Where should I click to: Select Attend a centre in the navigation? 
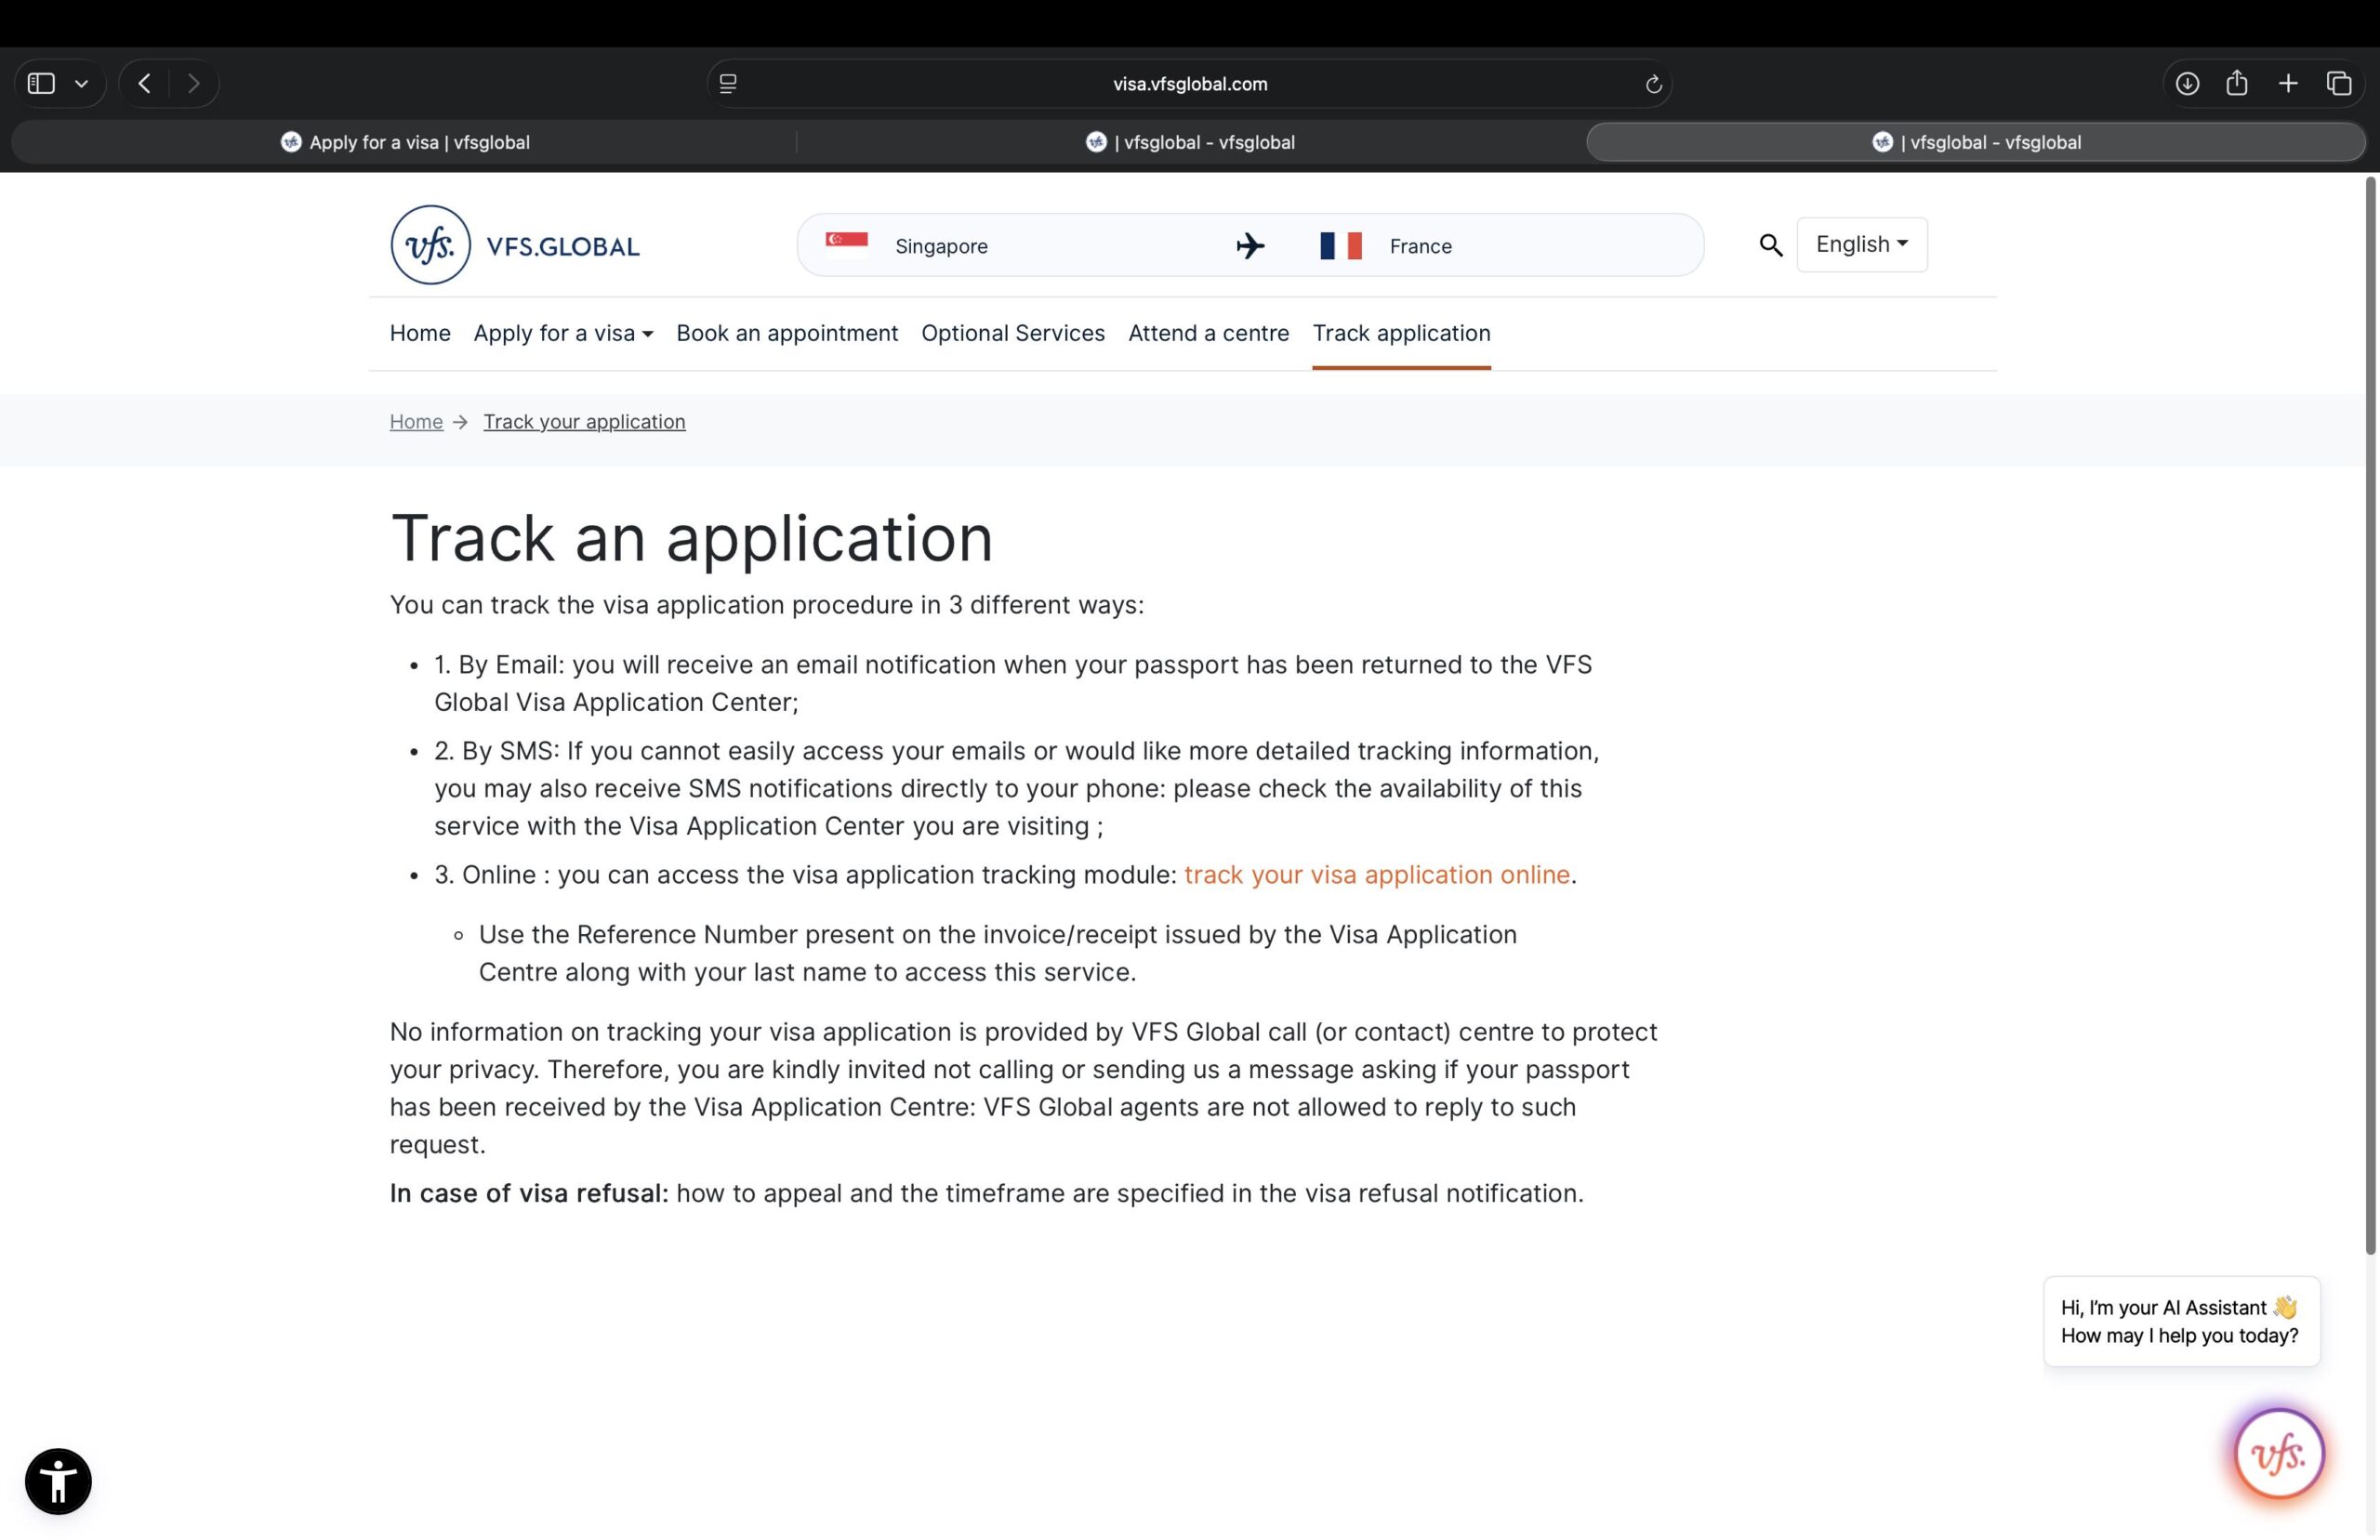tap(1208, 333)
